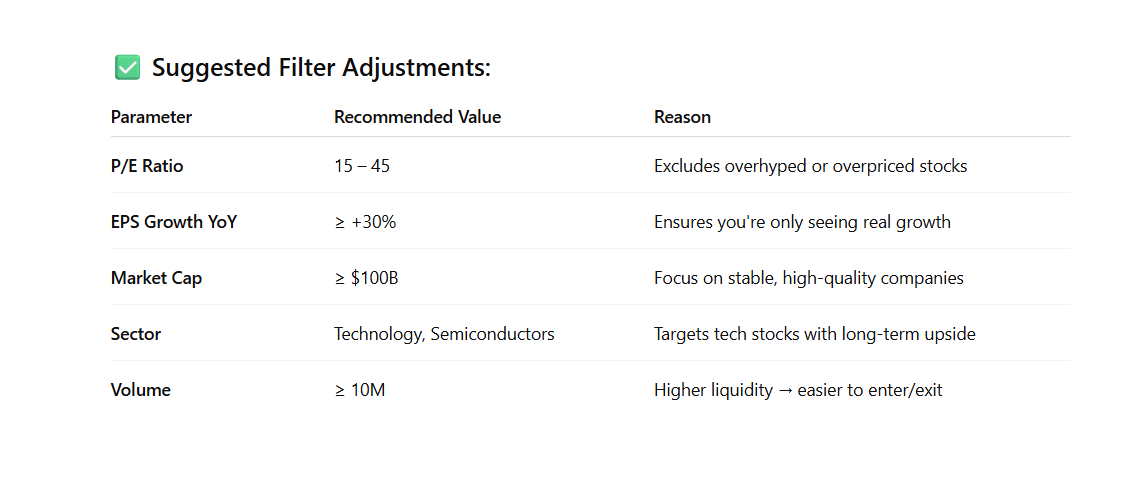Screen dimensions: 1124x480
Task: Click the ≥ $100B value cell
Action: [366, 278]
